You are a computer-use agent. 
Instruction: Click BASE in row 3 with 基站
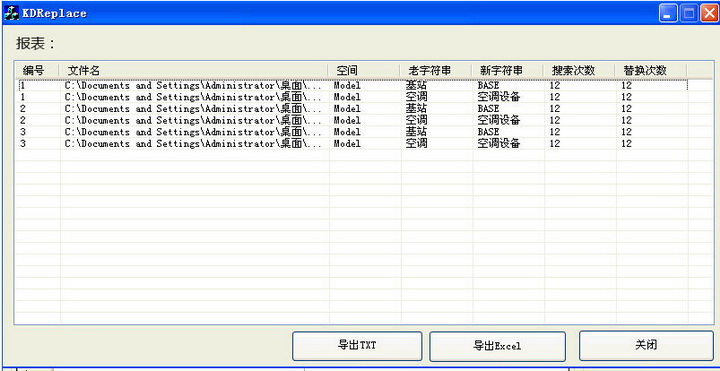pyautogui.click(x=488, y=132)
